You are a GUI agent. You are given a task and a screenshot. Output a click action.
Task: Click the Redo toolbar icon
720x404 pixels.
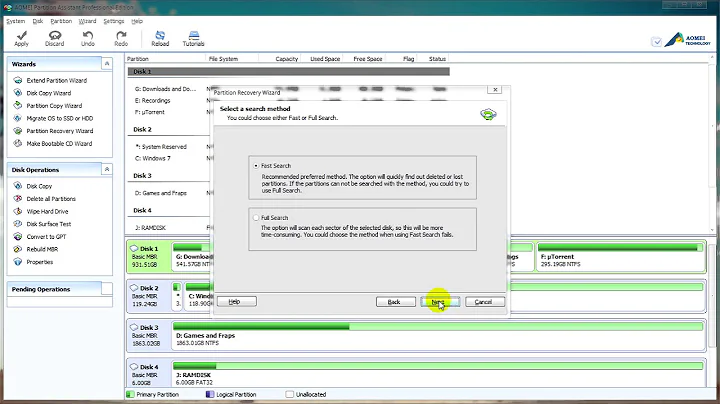121,39
